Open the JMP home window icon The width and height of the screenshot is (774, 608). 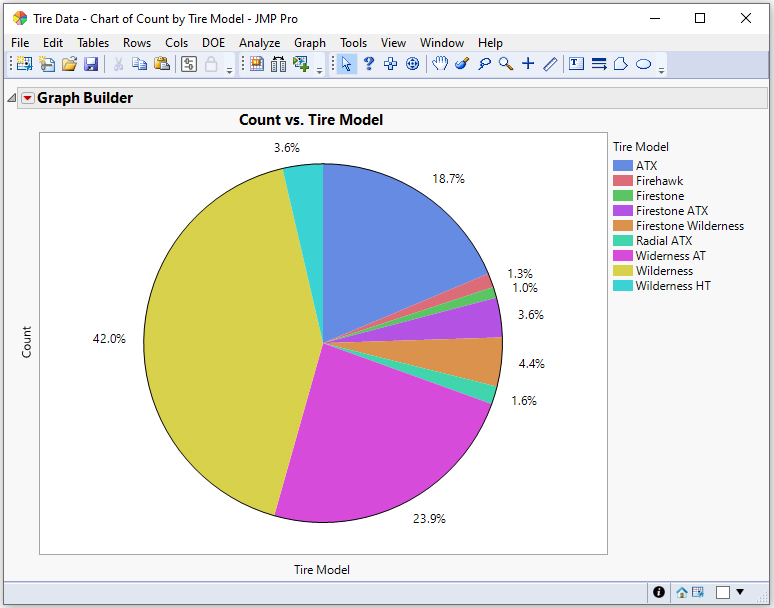681,592
